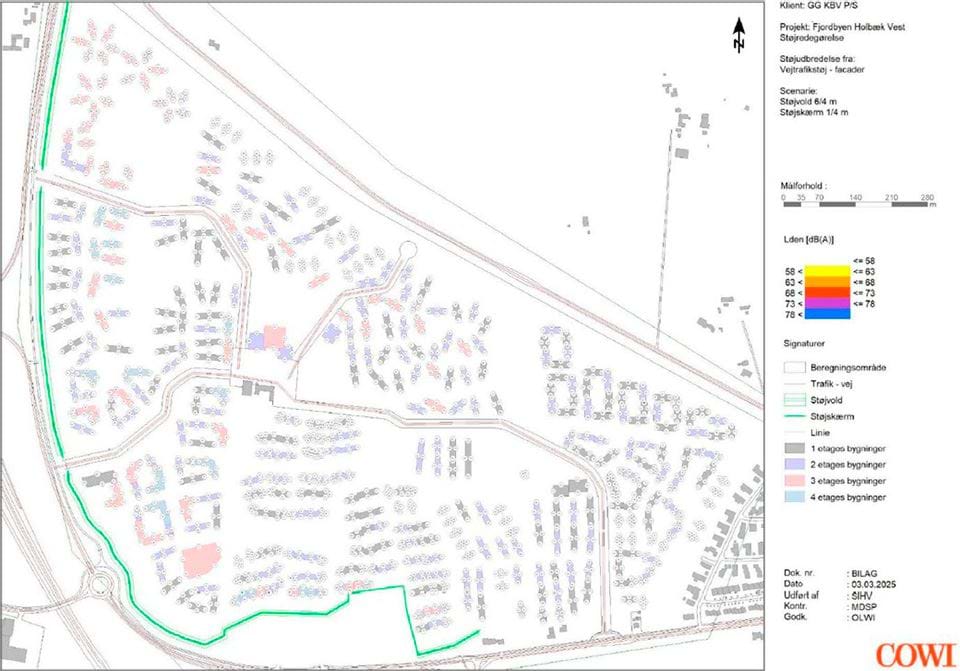The image size is (960, 671).
Task: Click the Projekt Fjordbyen Holbæk Vest title text
Action: [842, 28]
